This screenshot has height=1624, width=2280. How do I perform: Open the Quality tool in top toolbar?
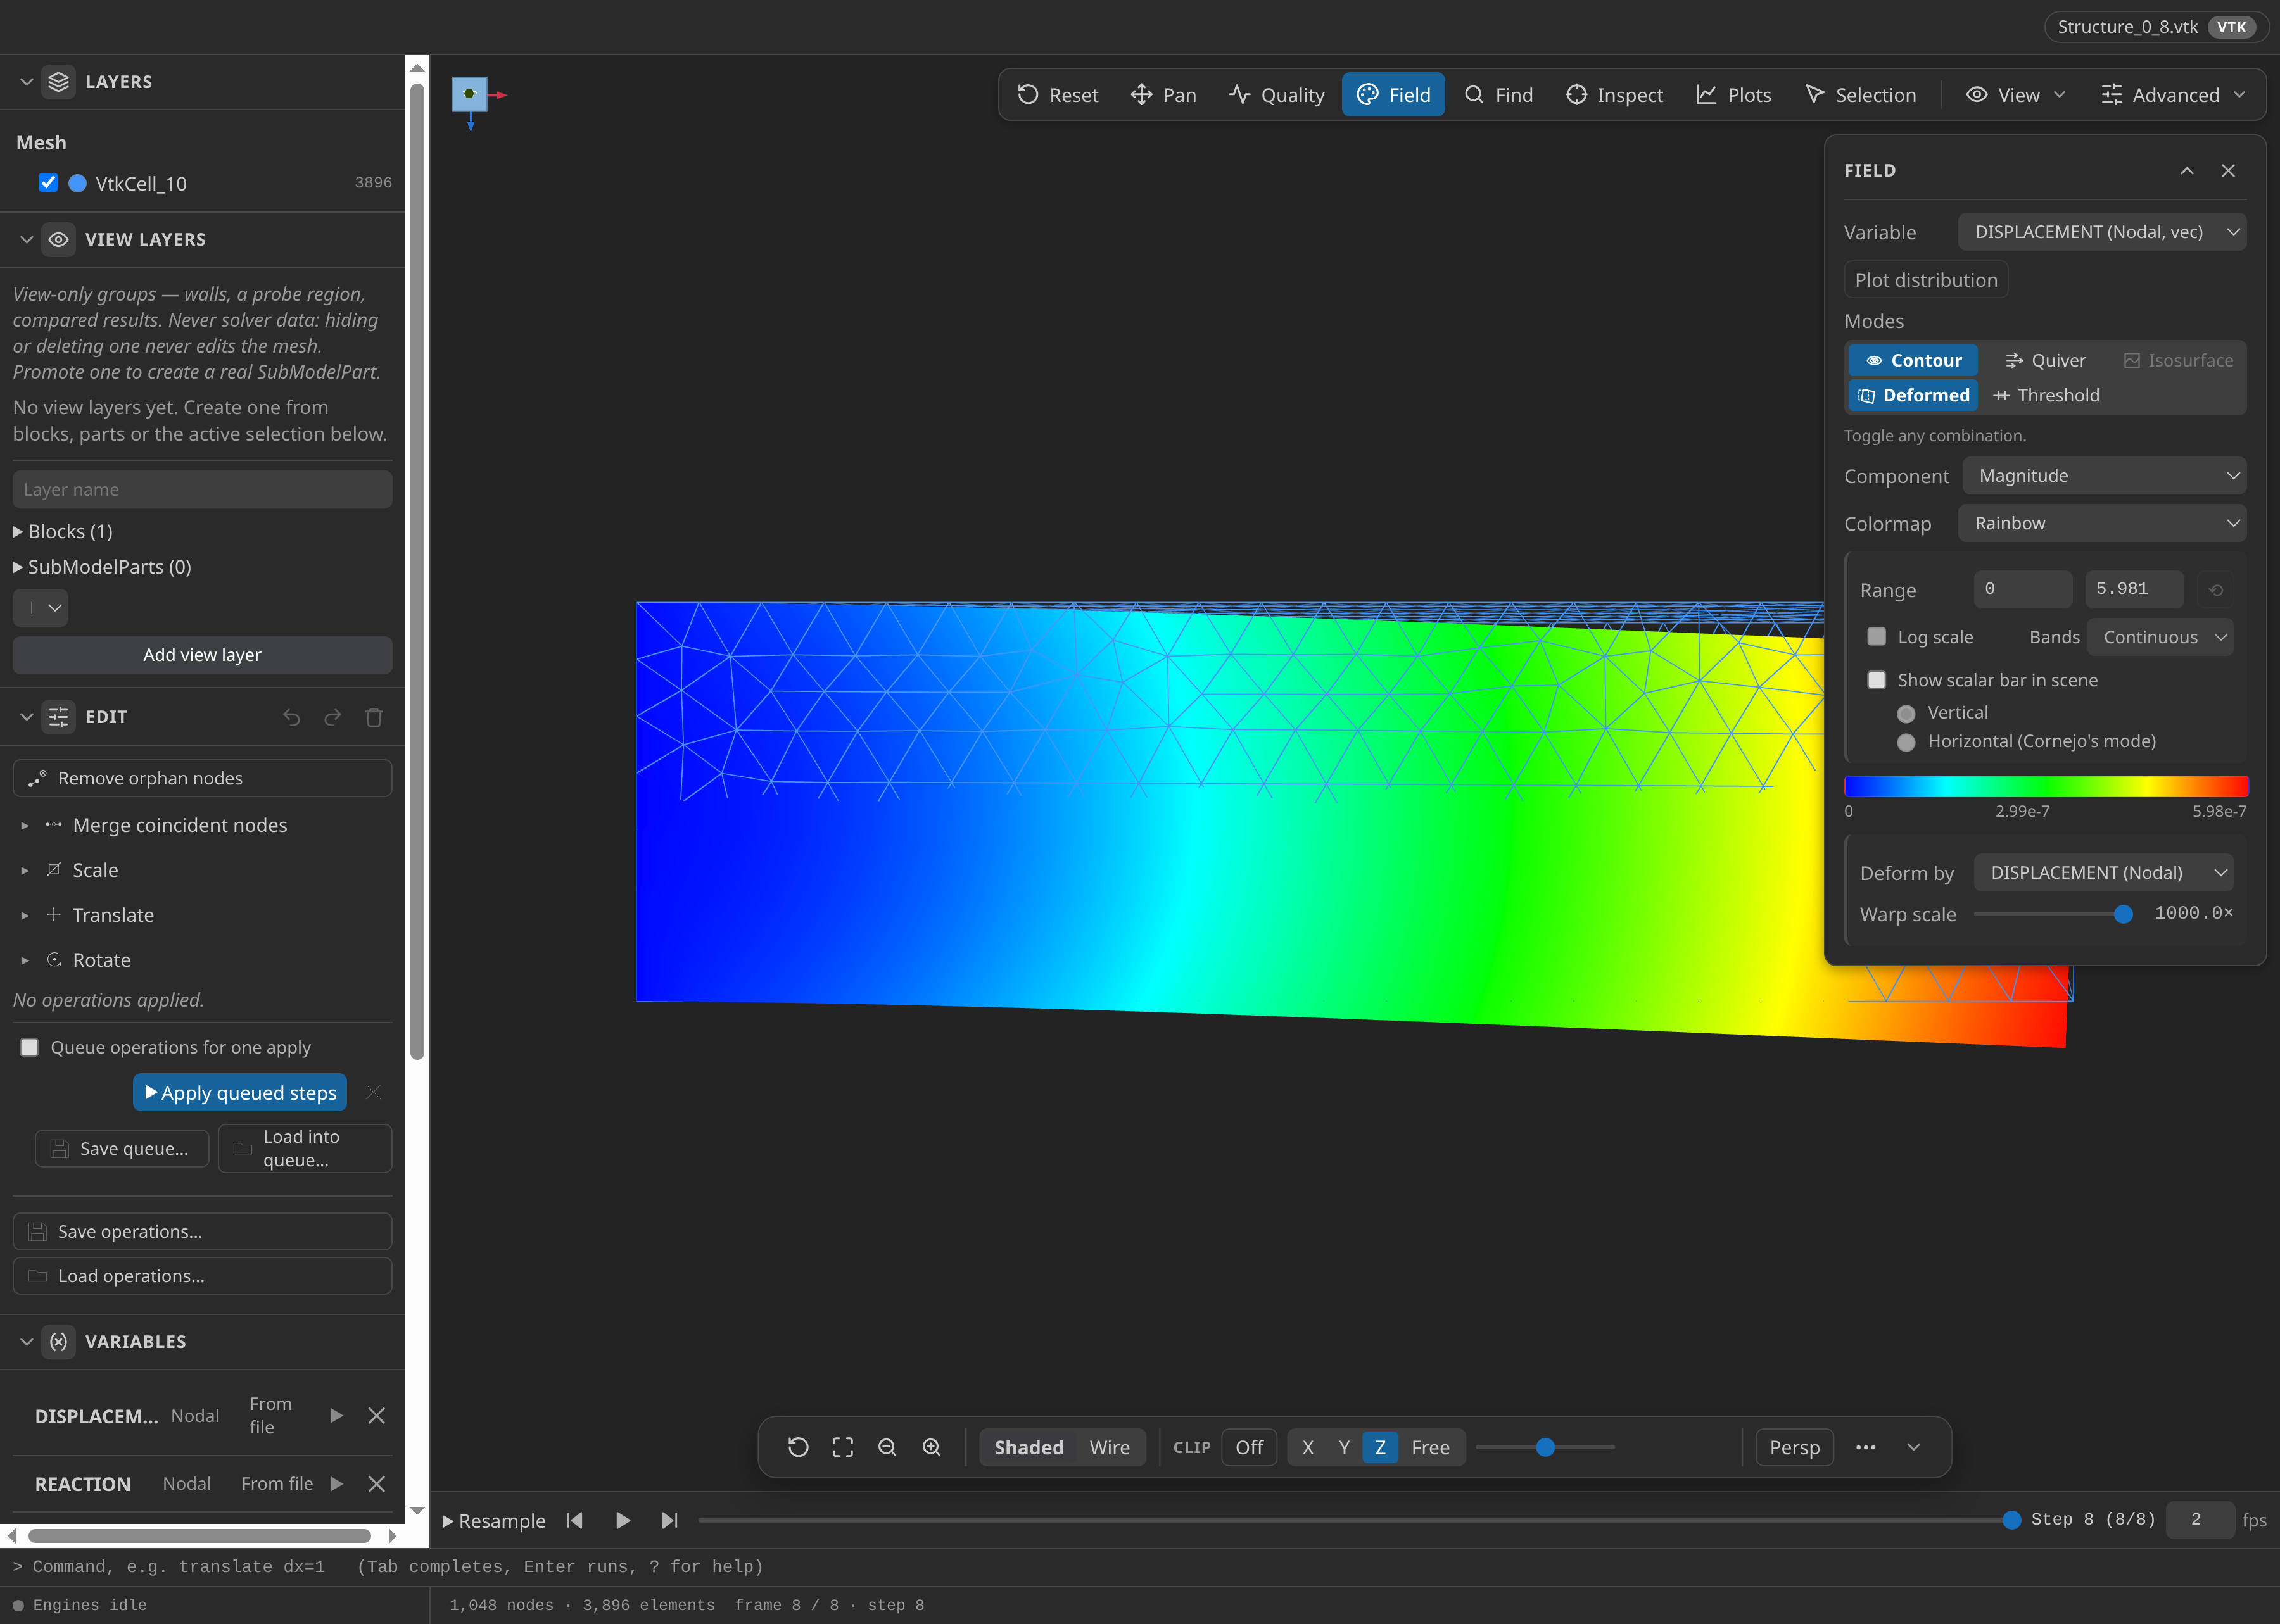point(1276,95)
